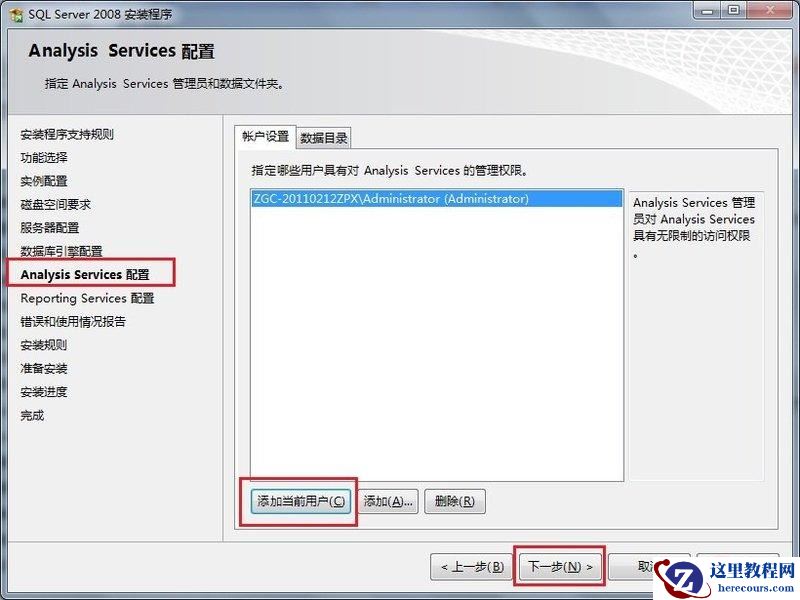Click the 删除(R) button
The image size is (800, 600).
[x=455, y=501]
